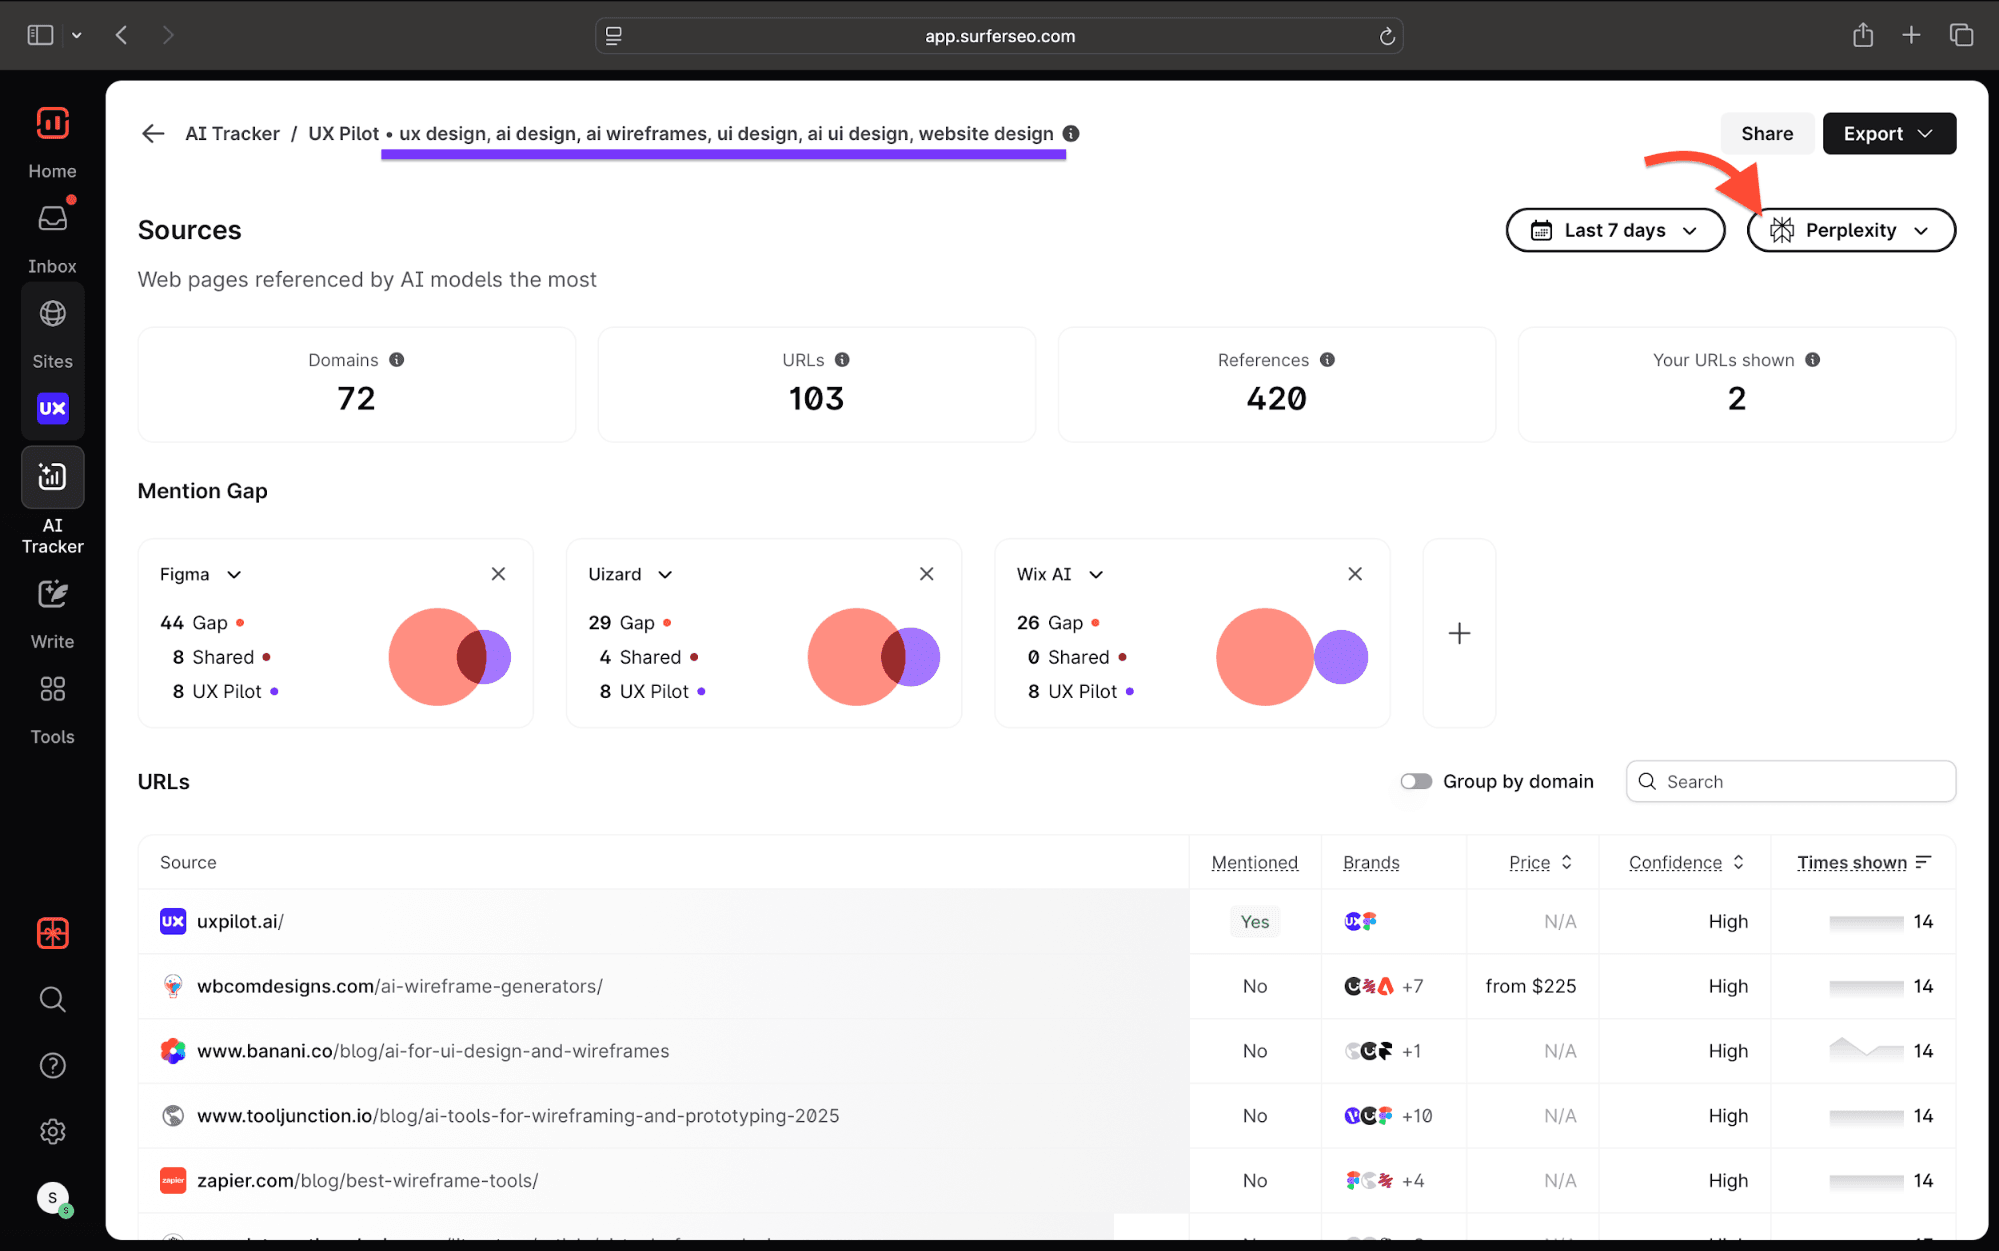Click info icon beside keyword list in breadcrumb

(1071, 133)
